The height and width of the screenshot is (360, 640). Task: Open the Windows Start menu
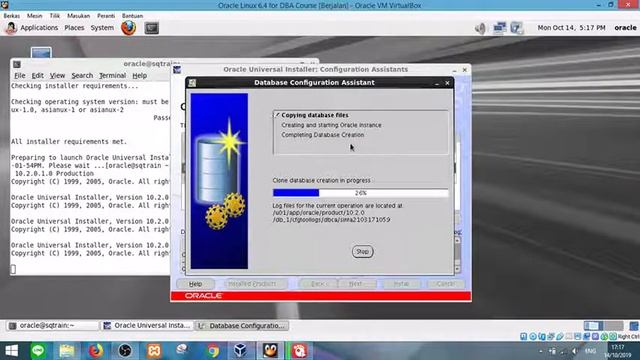click(11, 351)
